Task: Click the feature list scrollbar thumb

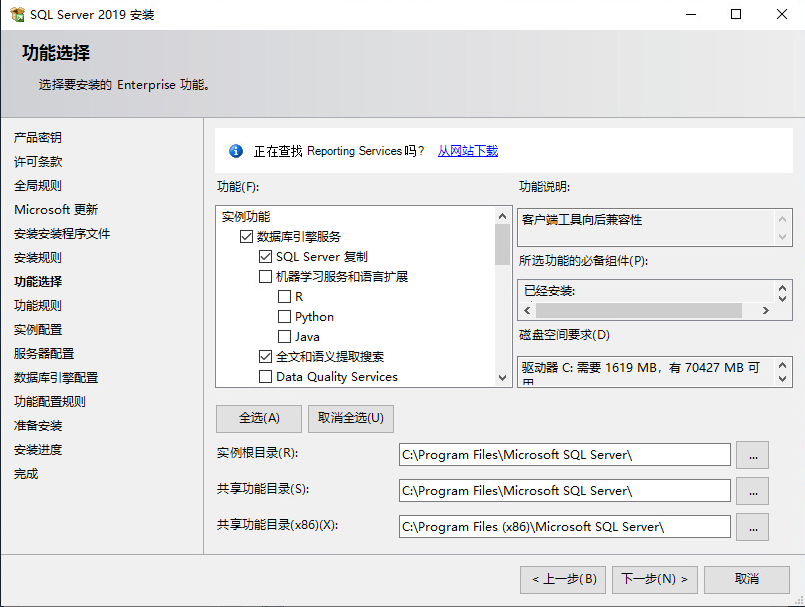Action: (502, 245)
